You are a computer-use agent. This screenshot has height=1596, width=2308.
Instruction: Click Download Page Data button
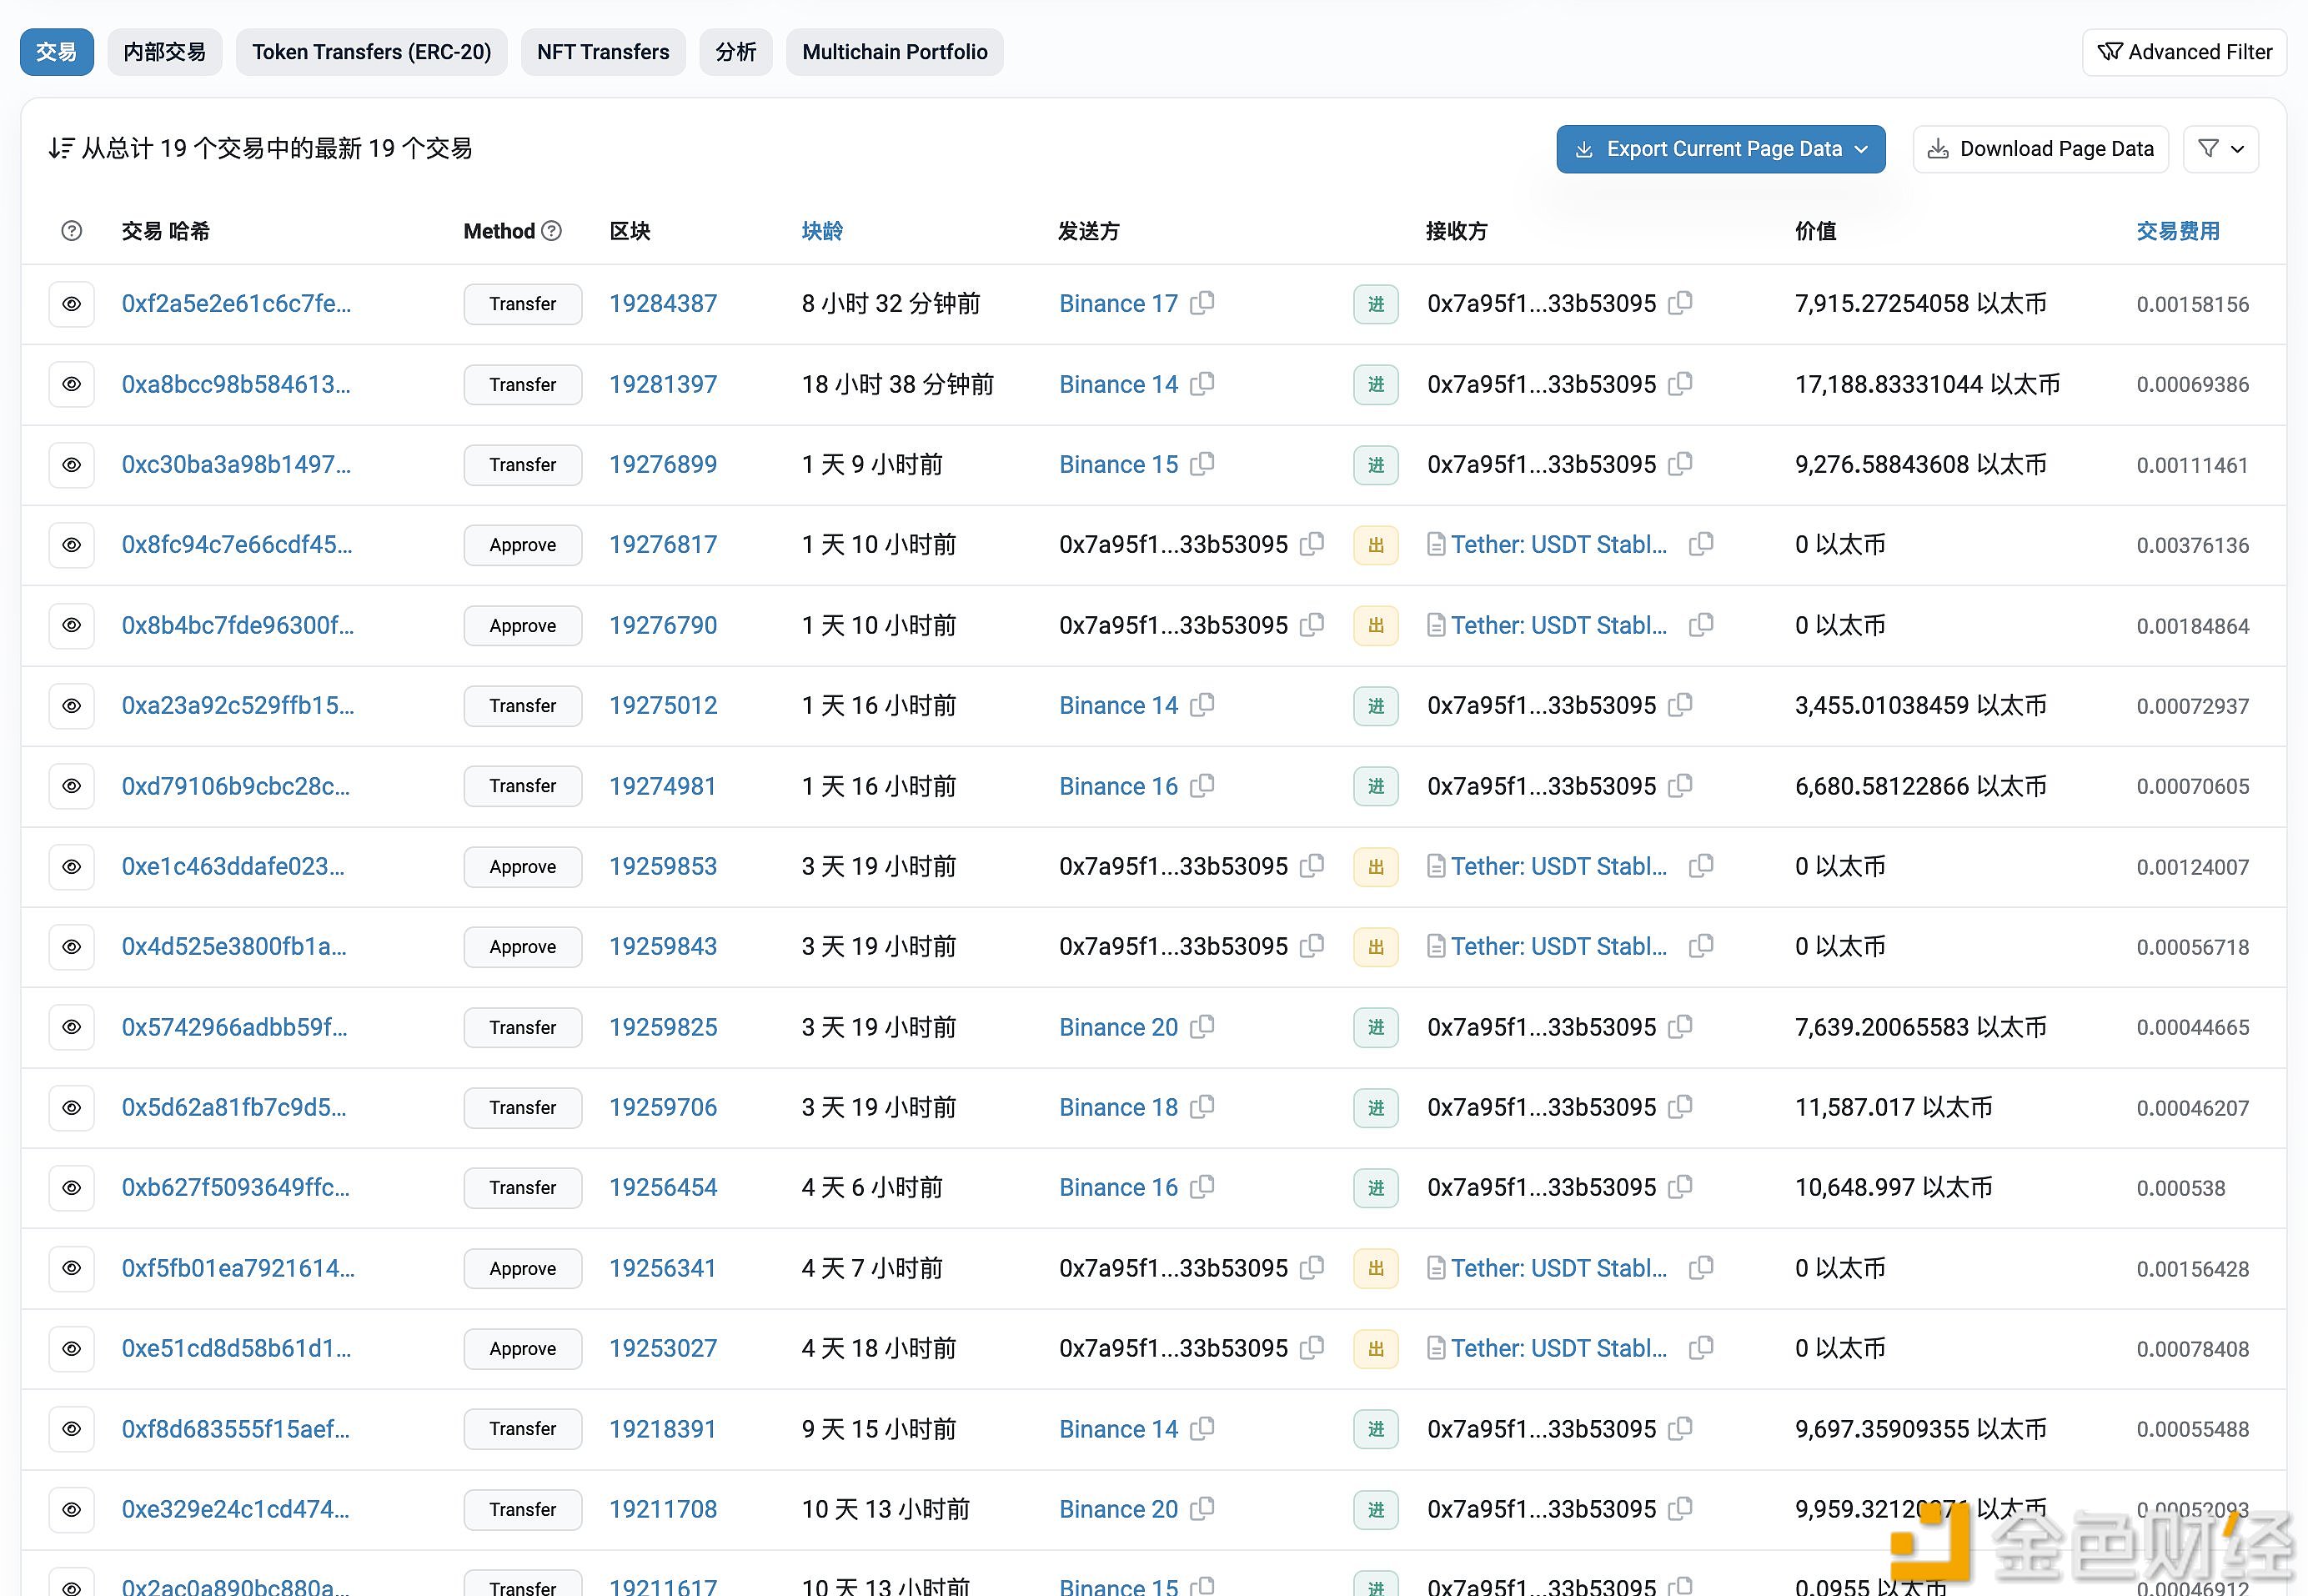pyautogui.click(x=2040, y=149)
